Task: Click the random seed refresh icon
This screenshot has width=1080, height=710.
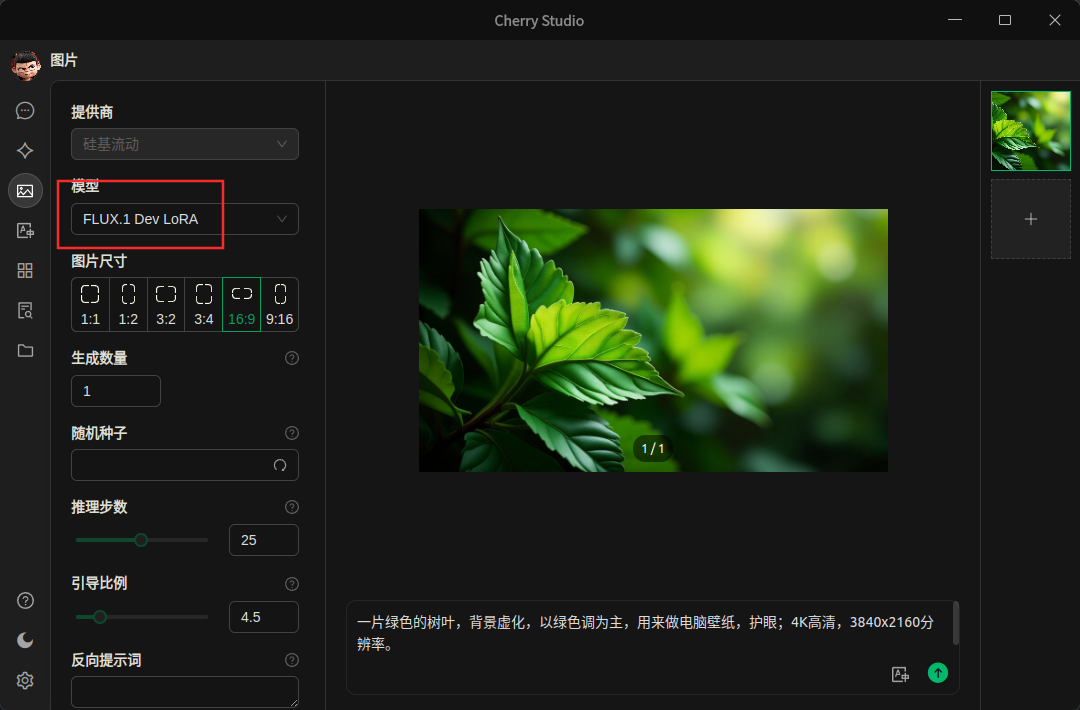Action: (280, 466)
